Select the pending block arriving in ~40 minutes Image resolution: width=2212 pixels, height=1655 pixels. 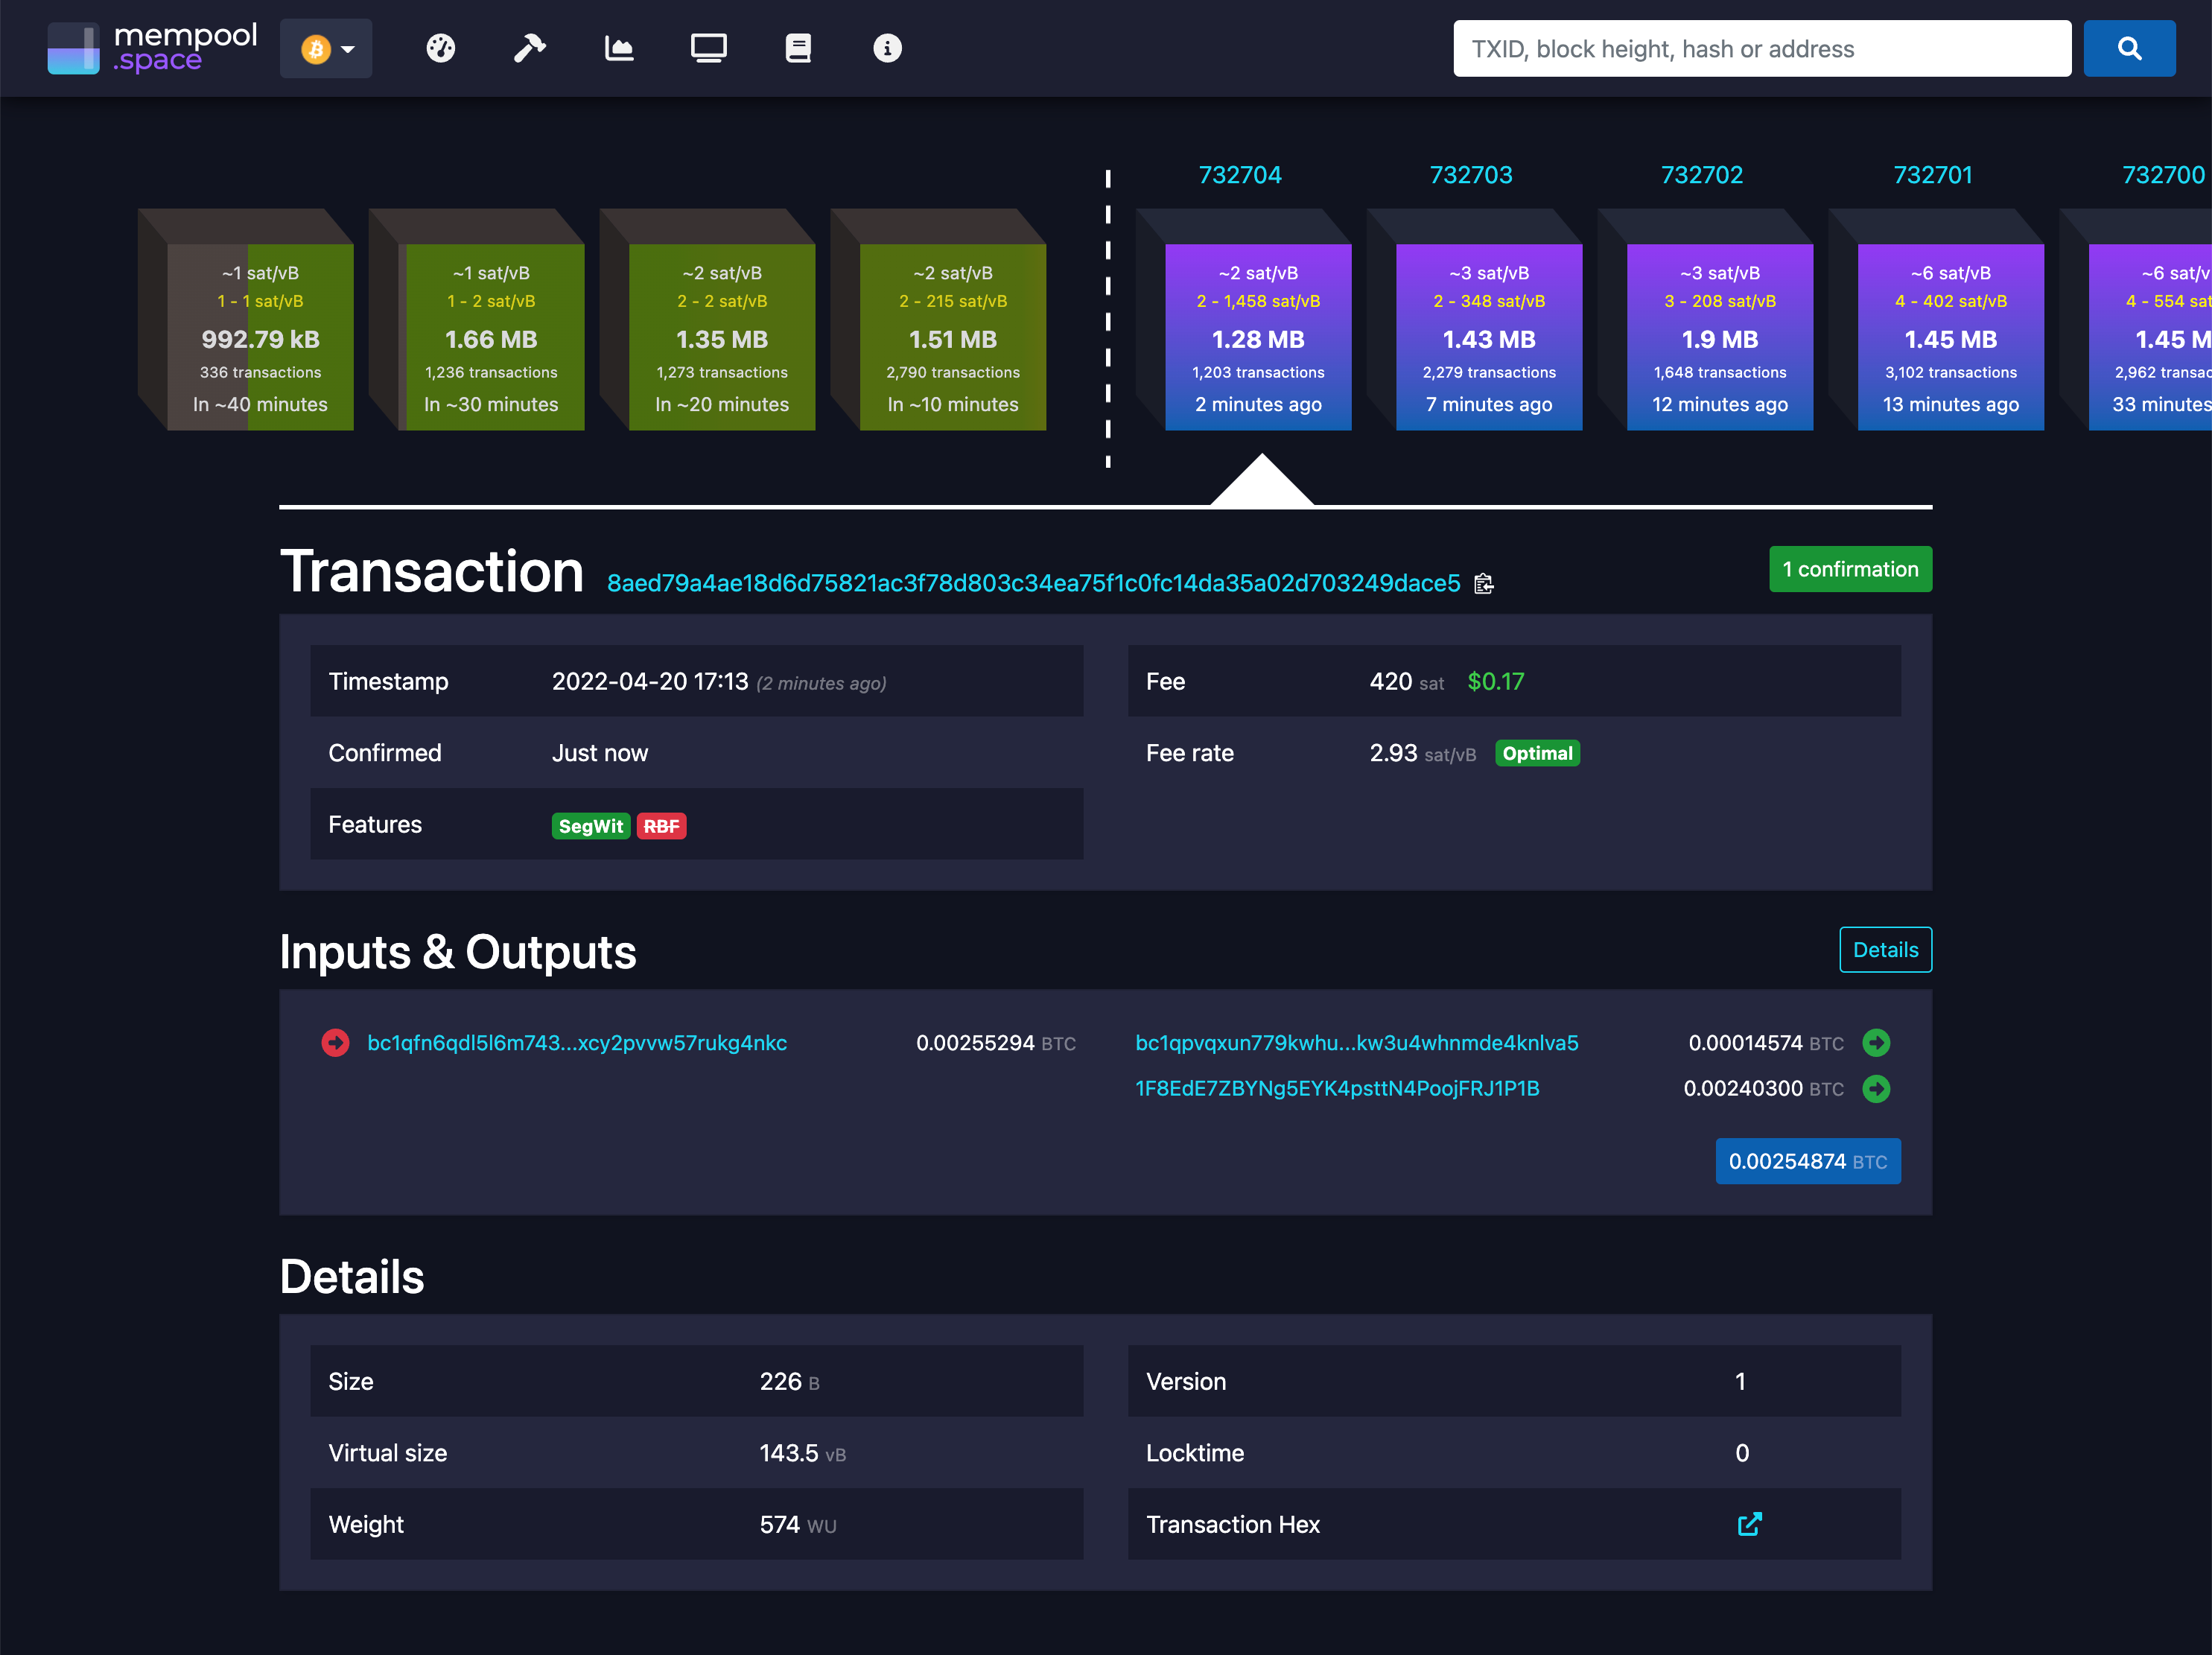(x=260, y=337)
